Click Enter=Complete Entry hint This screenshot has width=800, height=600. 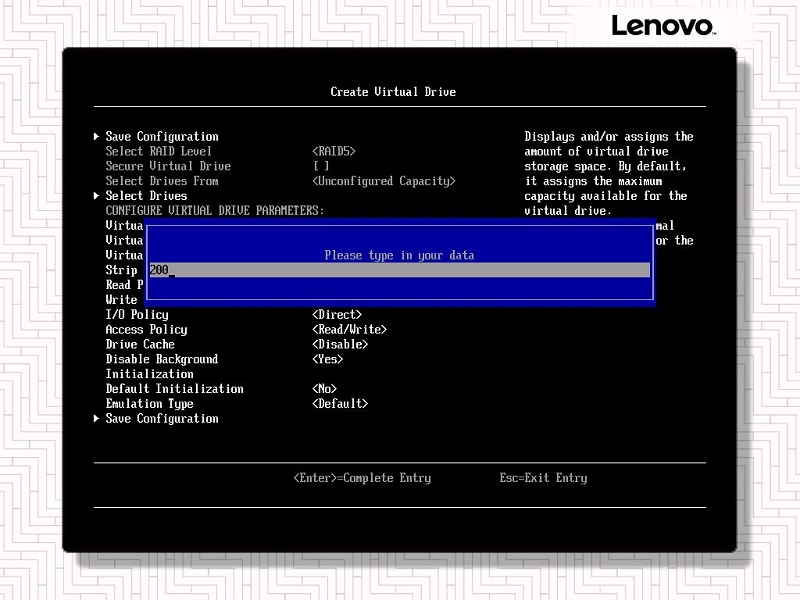click(362, 478)
